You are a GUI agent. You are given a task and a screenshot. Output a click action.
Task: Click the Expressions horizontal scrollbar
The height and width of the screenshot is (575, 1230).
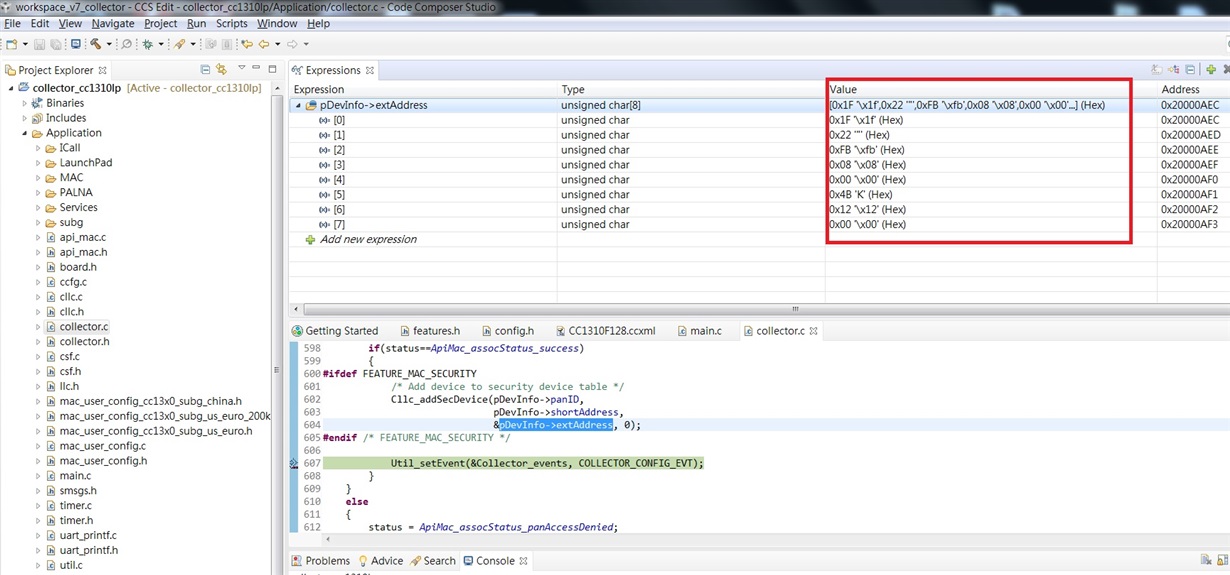(x=795, y=309)
